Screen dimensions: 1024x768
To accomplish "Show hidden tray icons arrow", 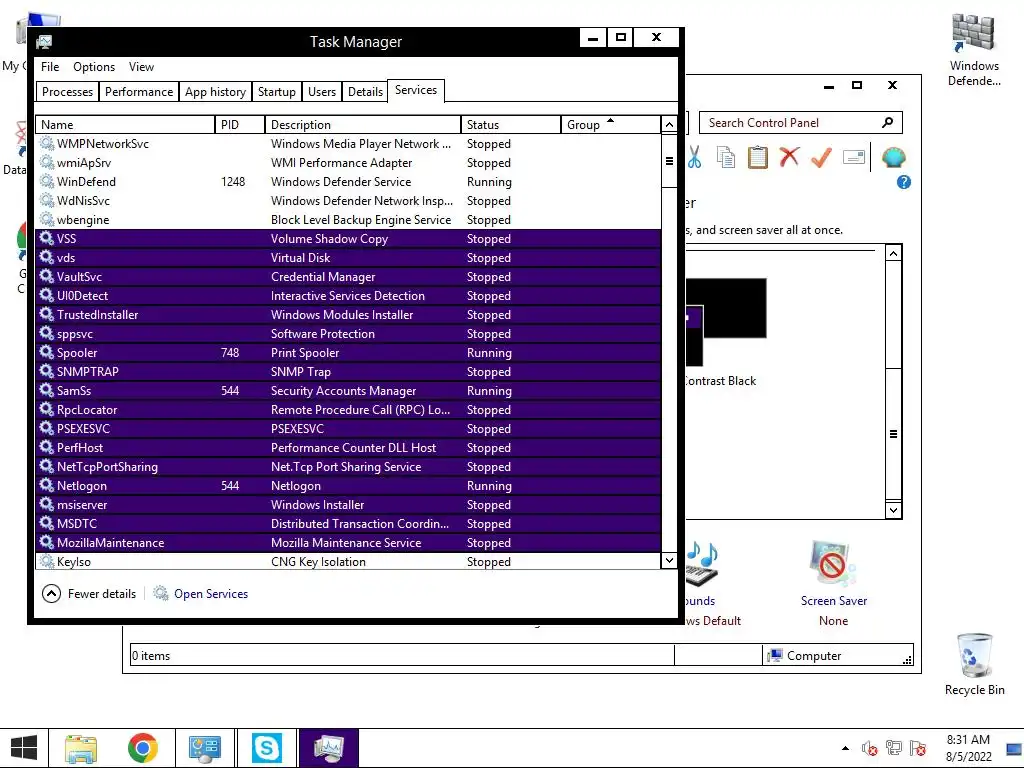I will 845,748.
